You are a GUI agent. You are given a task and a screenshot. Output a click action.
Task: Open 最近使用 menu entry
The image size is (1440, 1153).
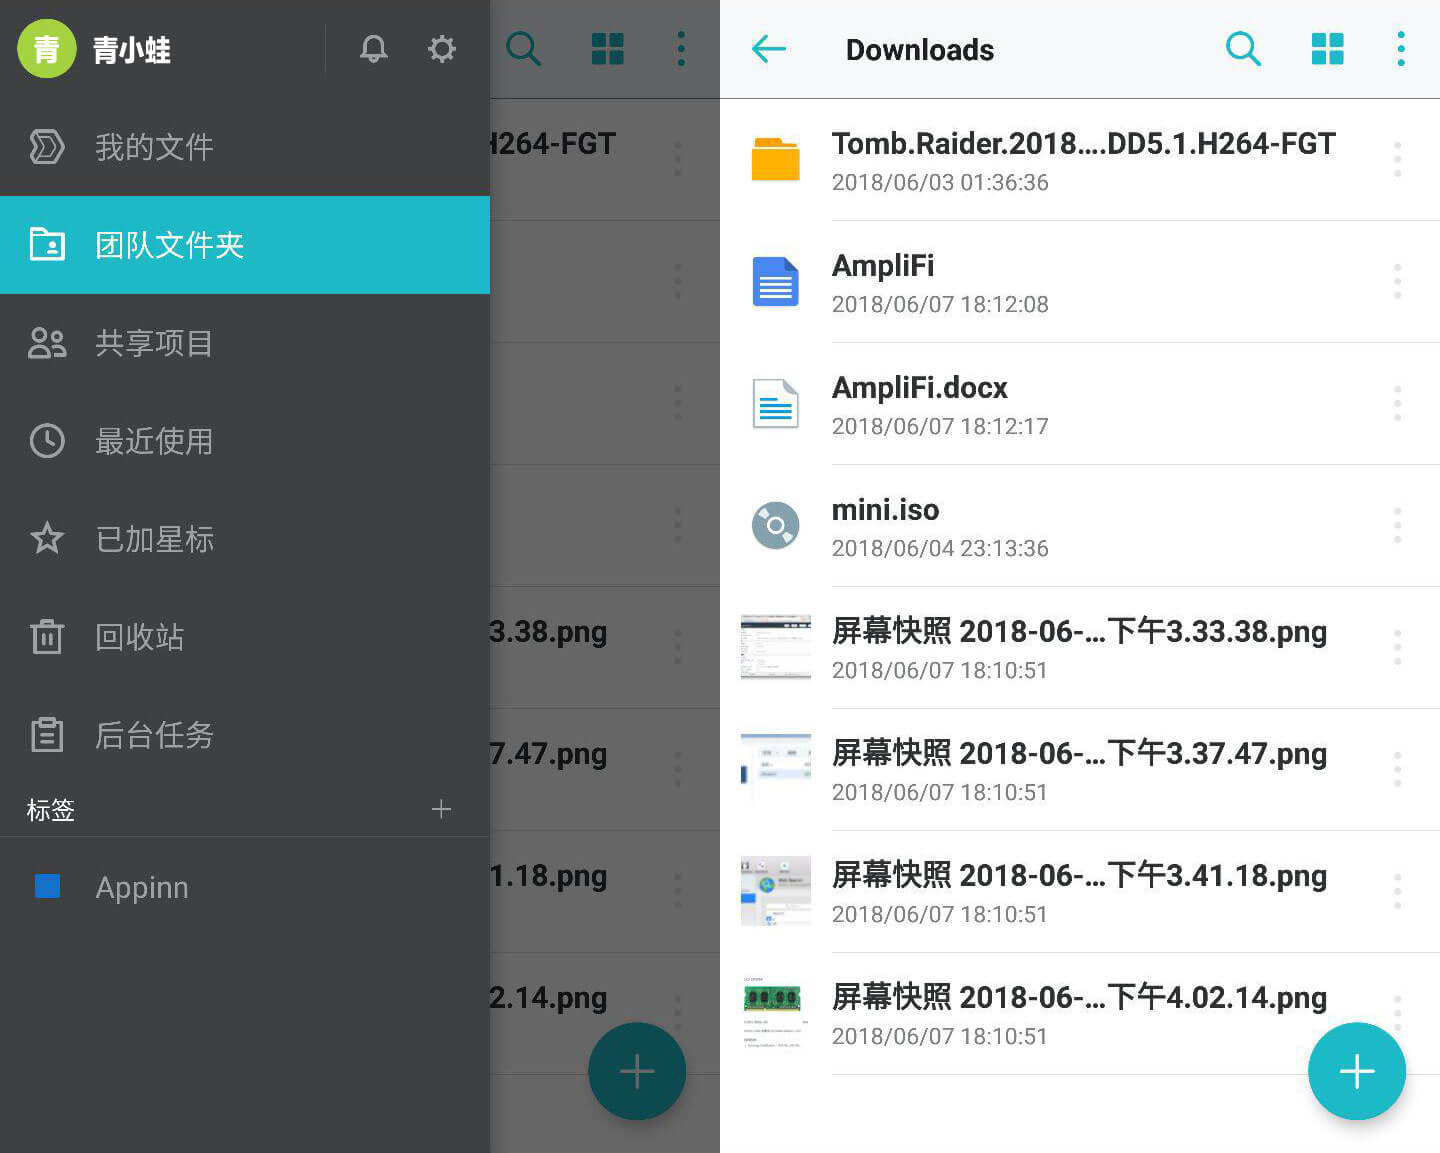pyautogui.click(x=245, y=441)
